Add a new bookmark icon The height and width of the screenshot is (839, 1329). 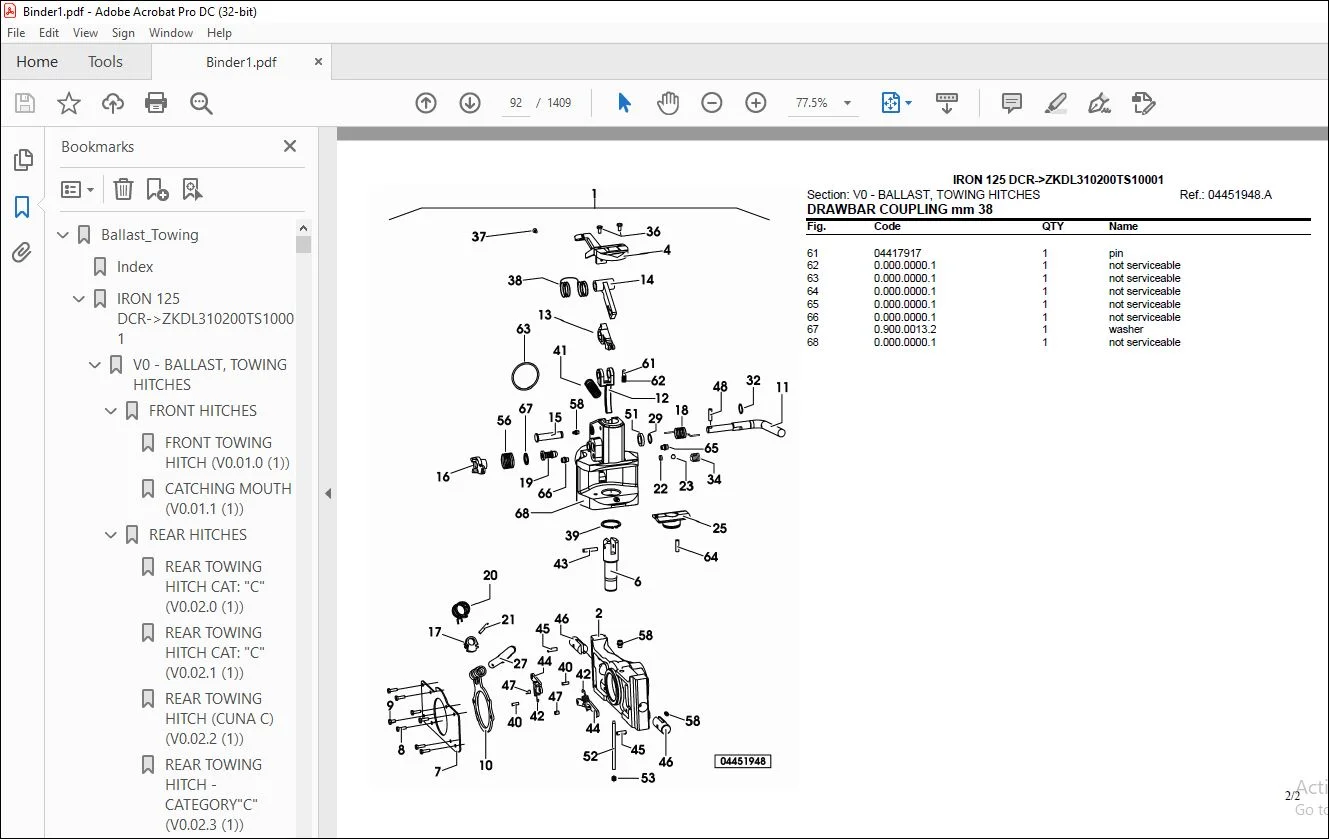pos(158,189)
